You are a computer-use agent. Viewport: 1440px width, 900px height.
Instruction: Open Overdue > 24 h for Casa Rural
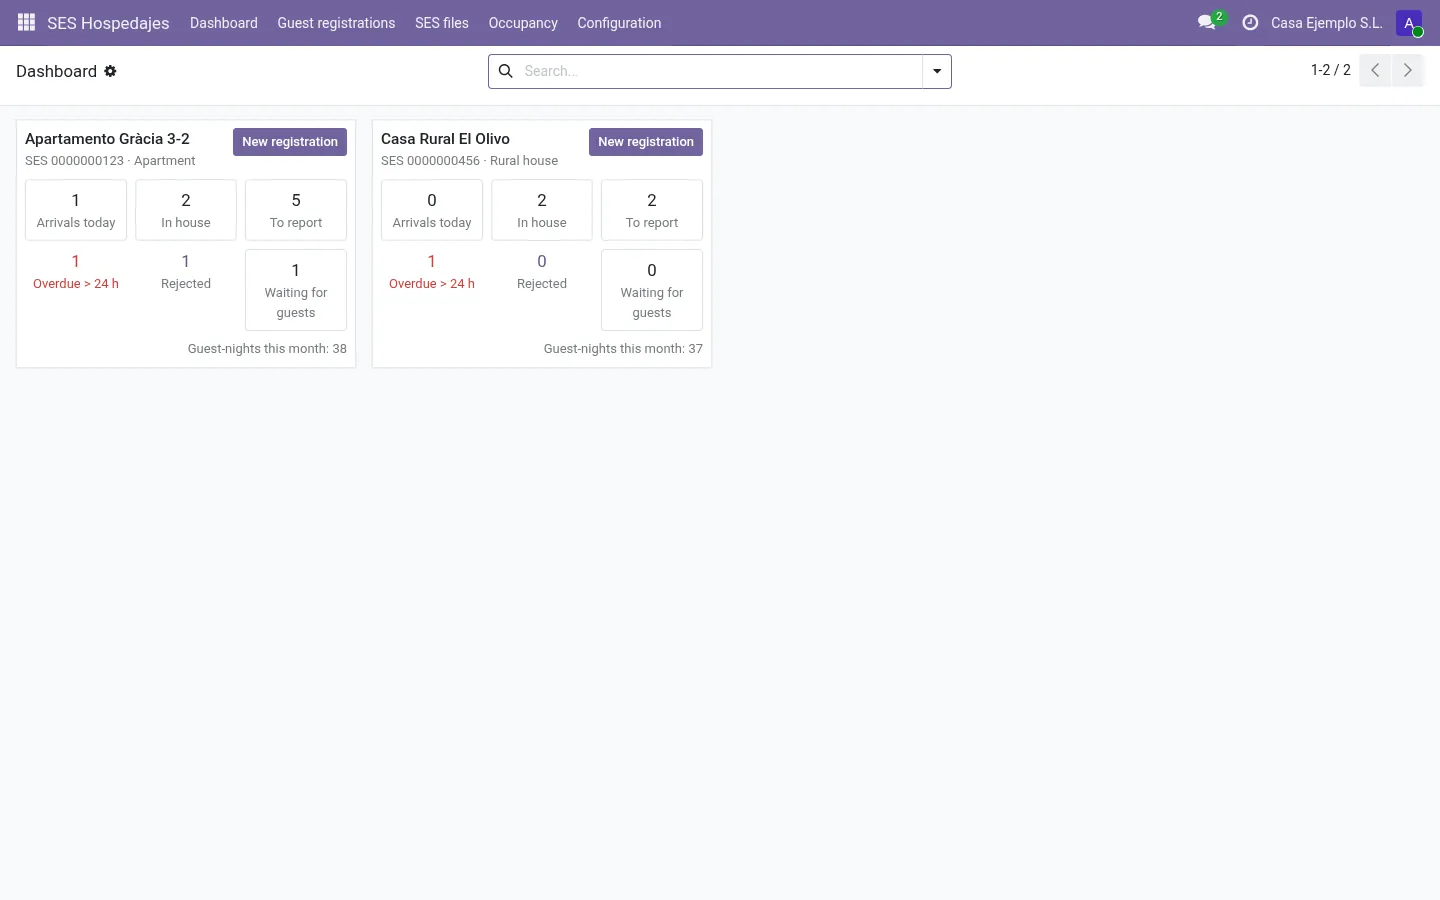click(x=432, y=272)
